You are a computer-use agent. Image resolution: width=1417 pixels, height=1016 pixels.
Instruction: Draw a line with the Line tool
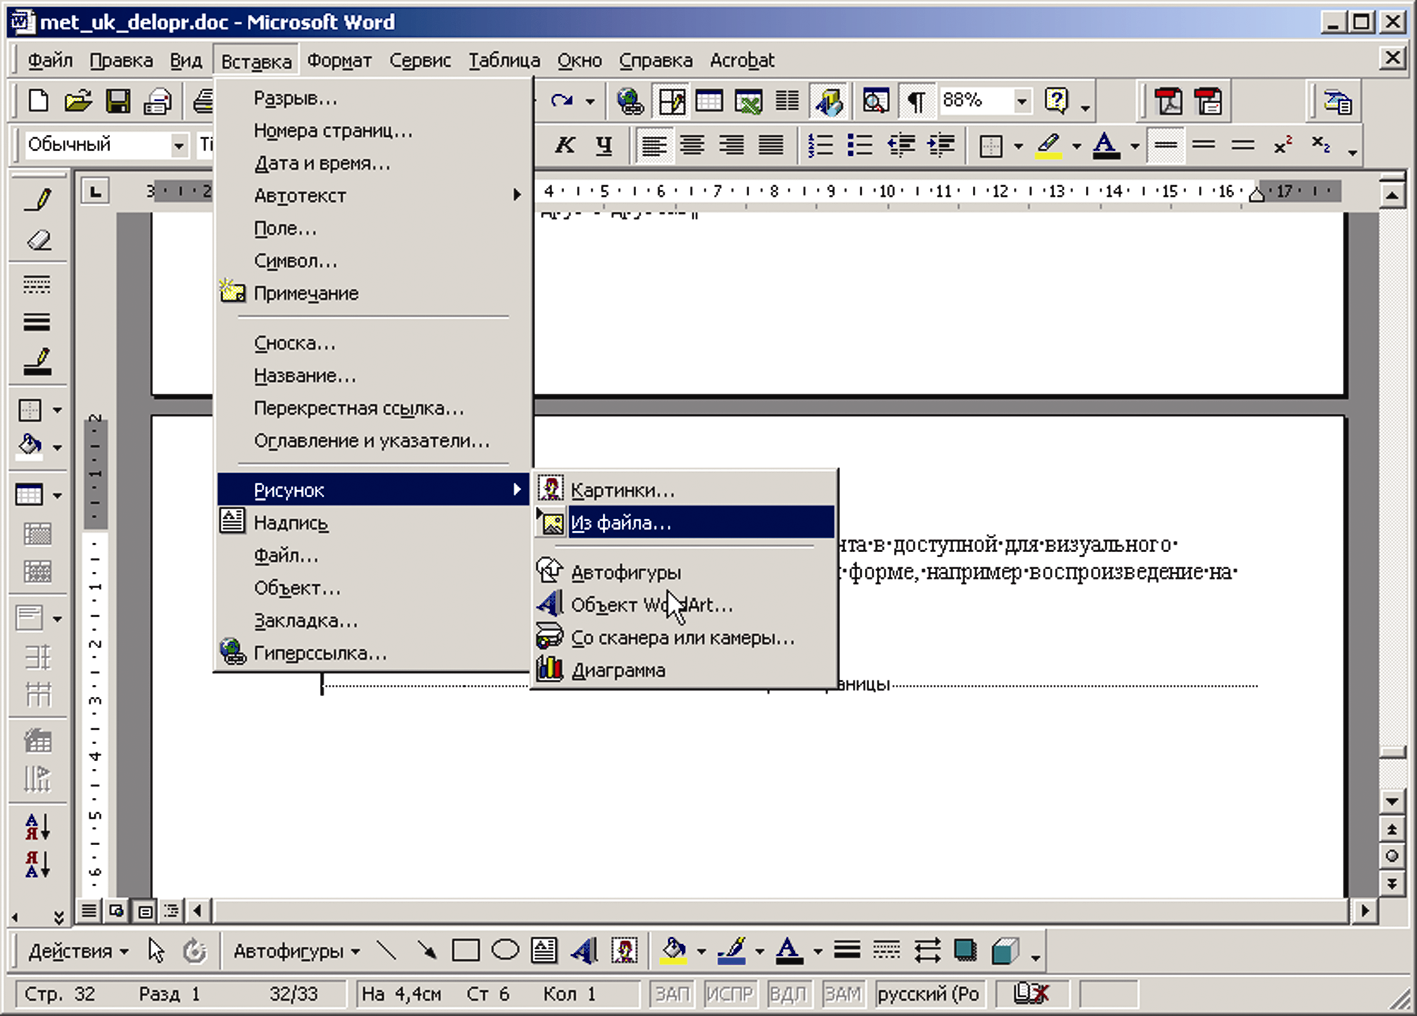tap(387, 950)
